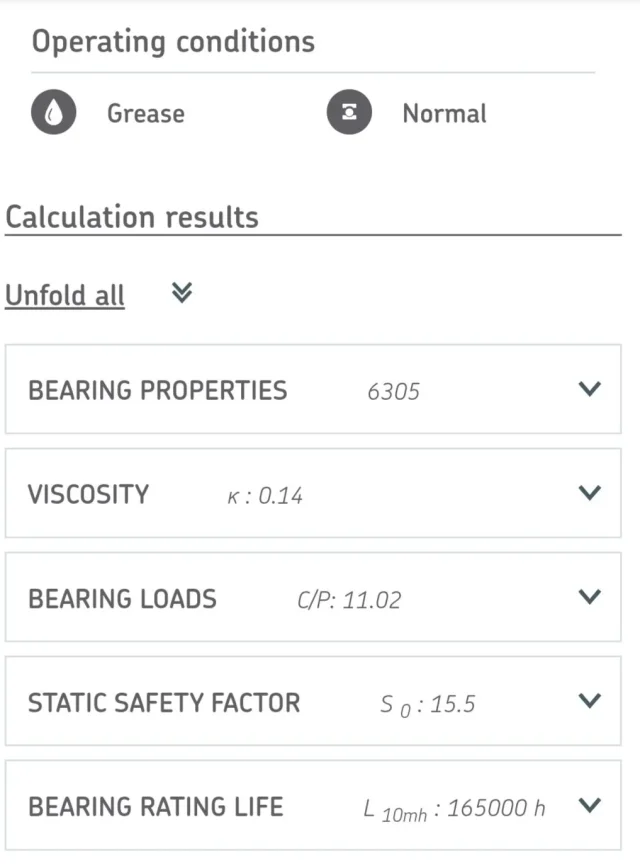Select the BEARING LOADS section heading
Screen dimensions: 640x868
(122, 598)
